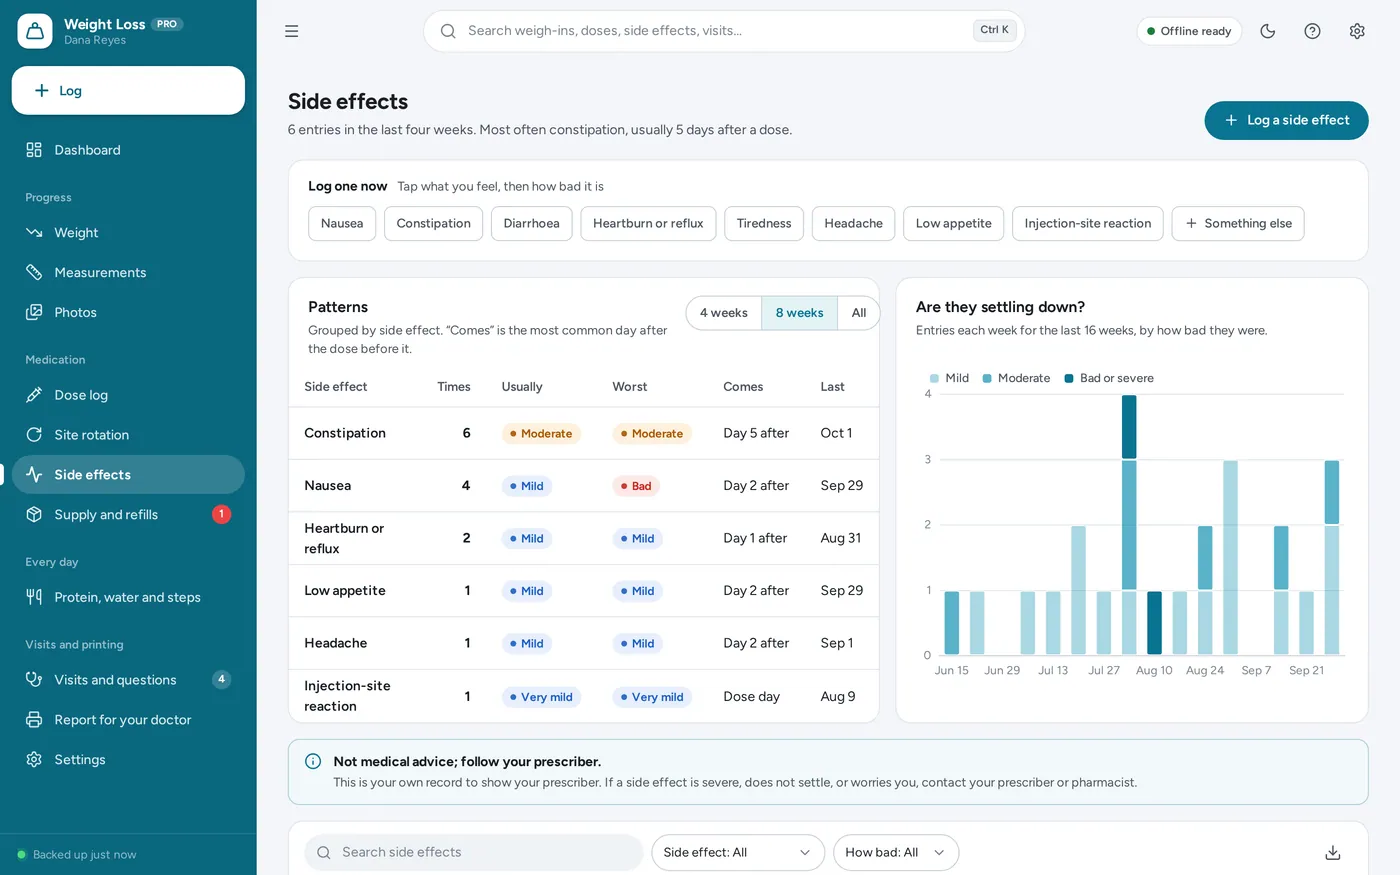Open Dashboard from the sidebar
Screen dimensions: 1400x875
click(x=128, y=150)
